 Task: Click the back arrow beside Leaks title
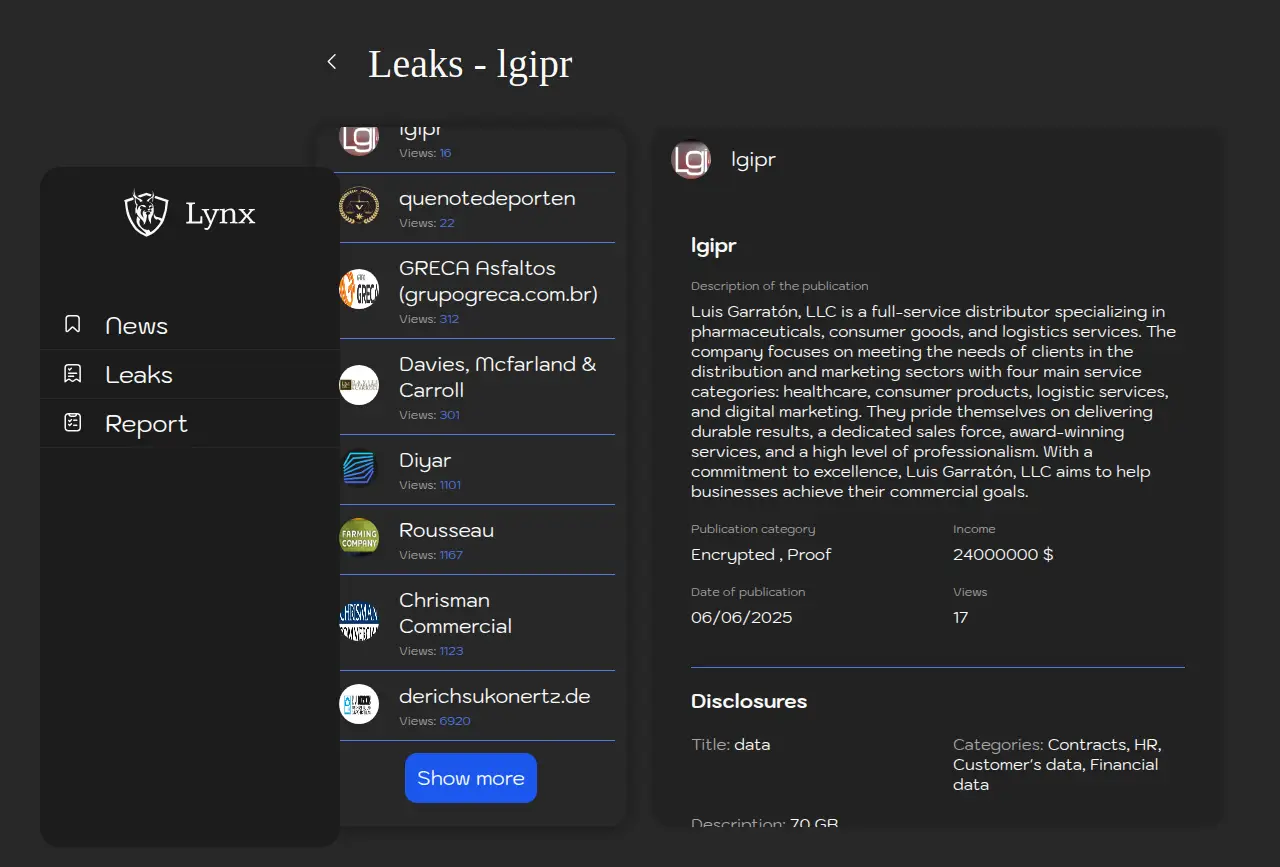(332, 62)
